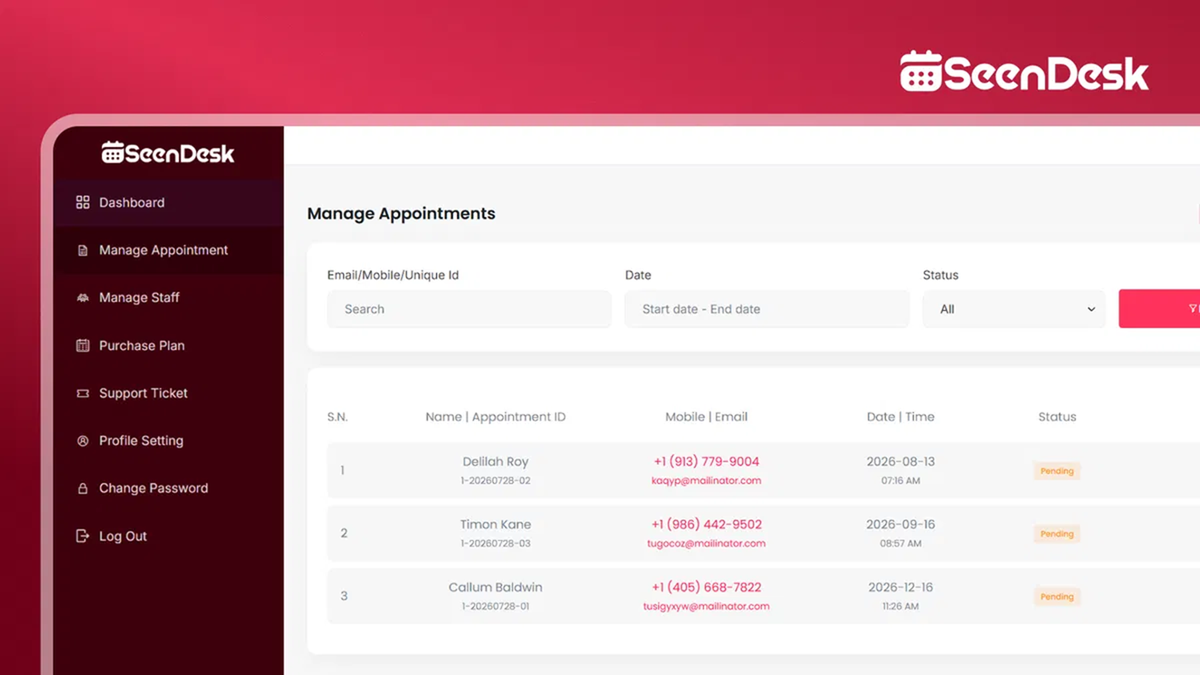Click the Email/Mobile/Unique Id field label
The height and width of the screenshot is (675, 1200).
393,275
